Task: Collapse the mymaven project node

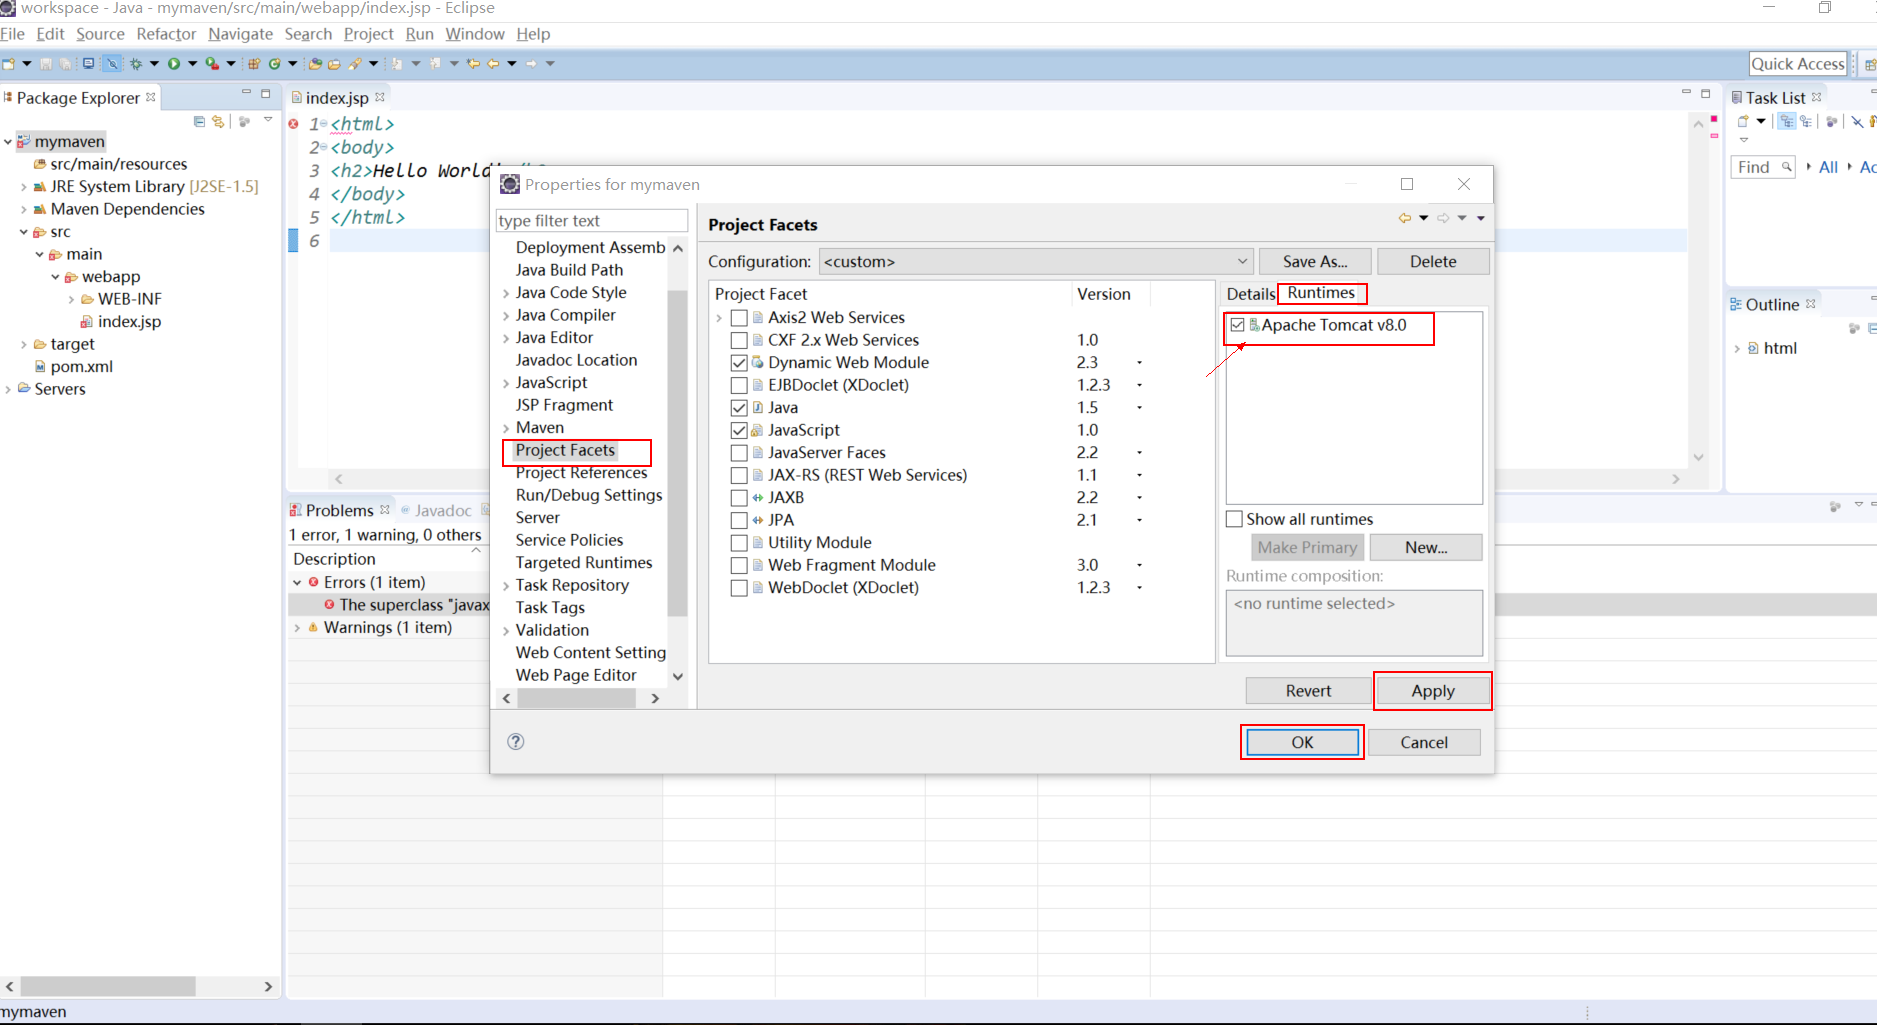Action: point(8,142)
